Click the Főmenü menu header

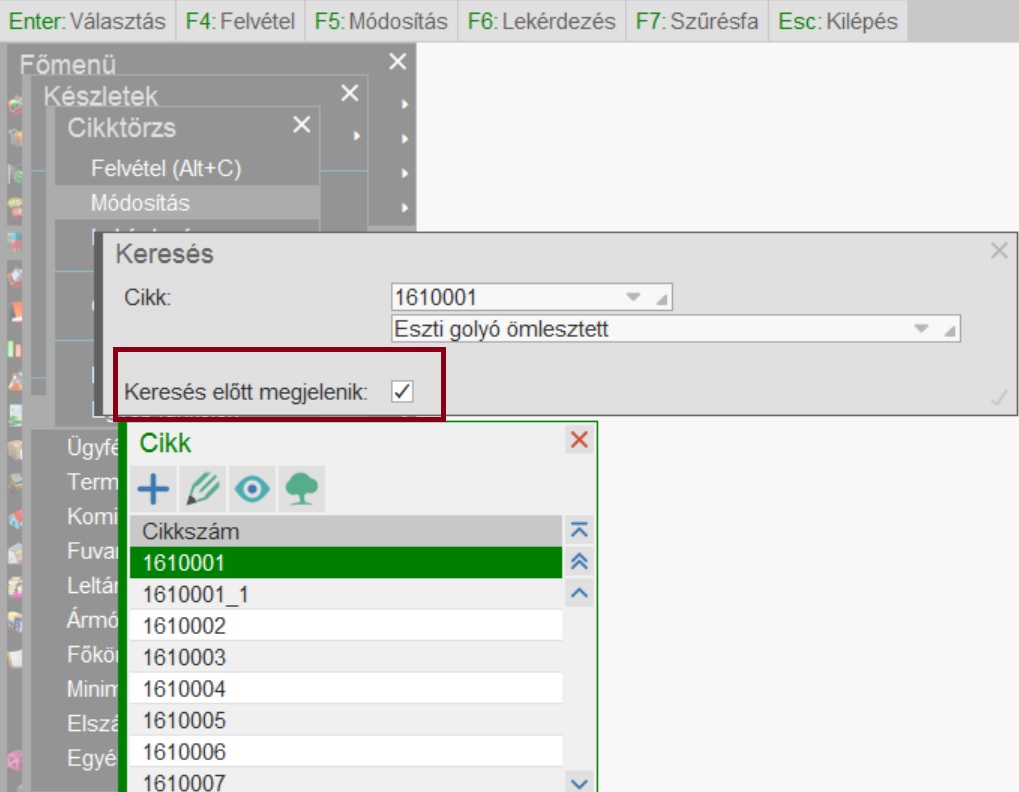point(68,64)
